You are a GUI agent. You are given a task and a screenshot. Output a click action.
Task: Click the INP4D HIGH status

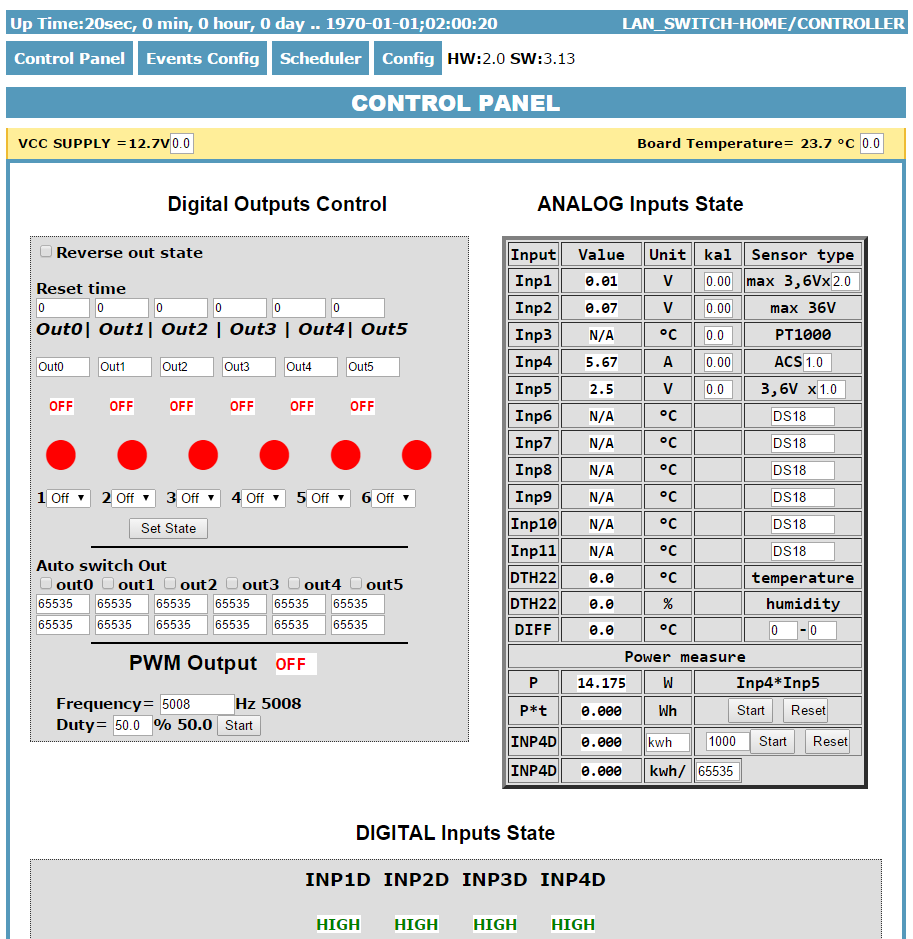click(573, 925)
